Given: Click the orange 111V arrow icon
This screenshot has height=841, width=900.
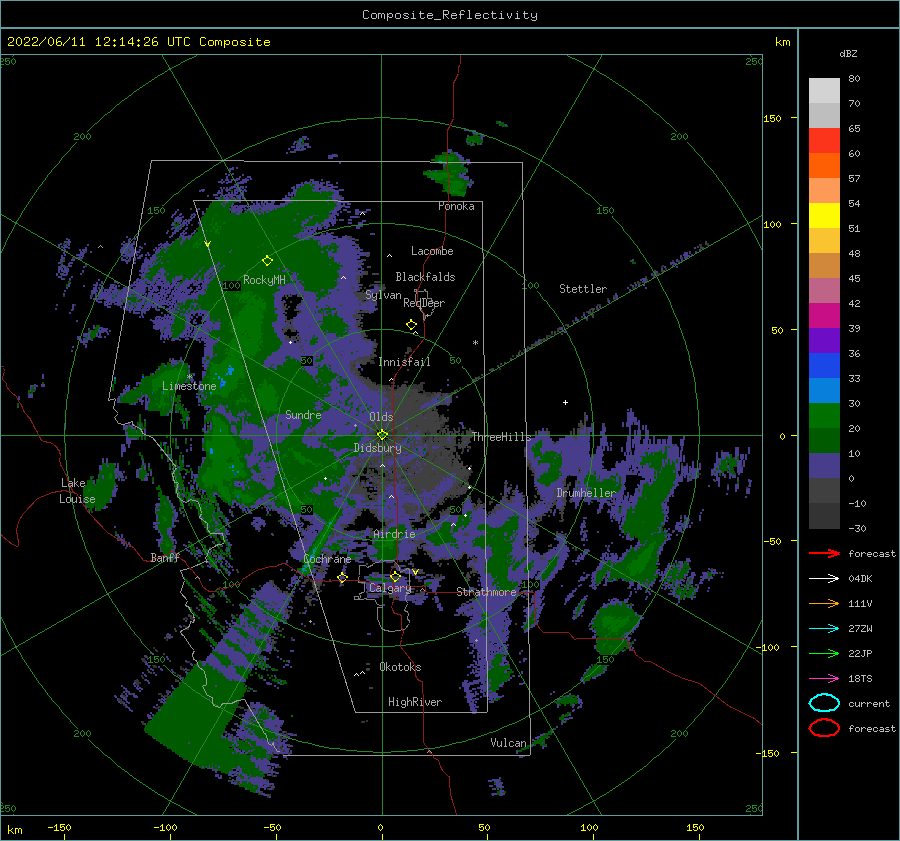Looking at the screenshot, I should coord(824,603).
